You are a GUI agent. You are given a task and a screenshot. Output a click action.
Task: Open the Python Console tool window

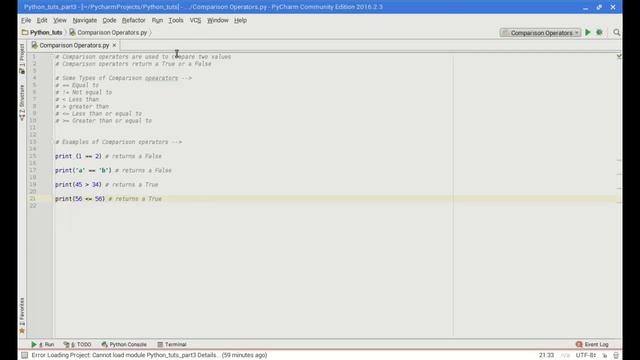coord(124,344)
